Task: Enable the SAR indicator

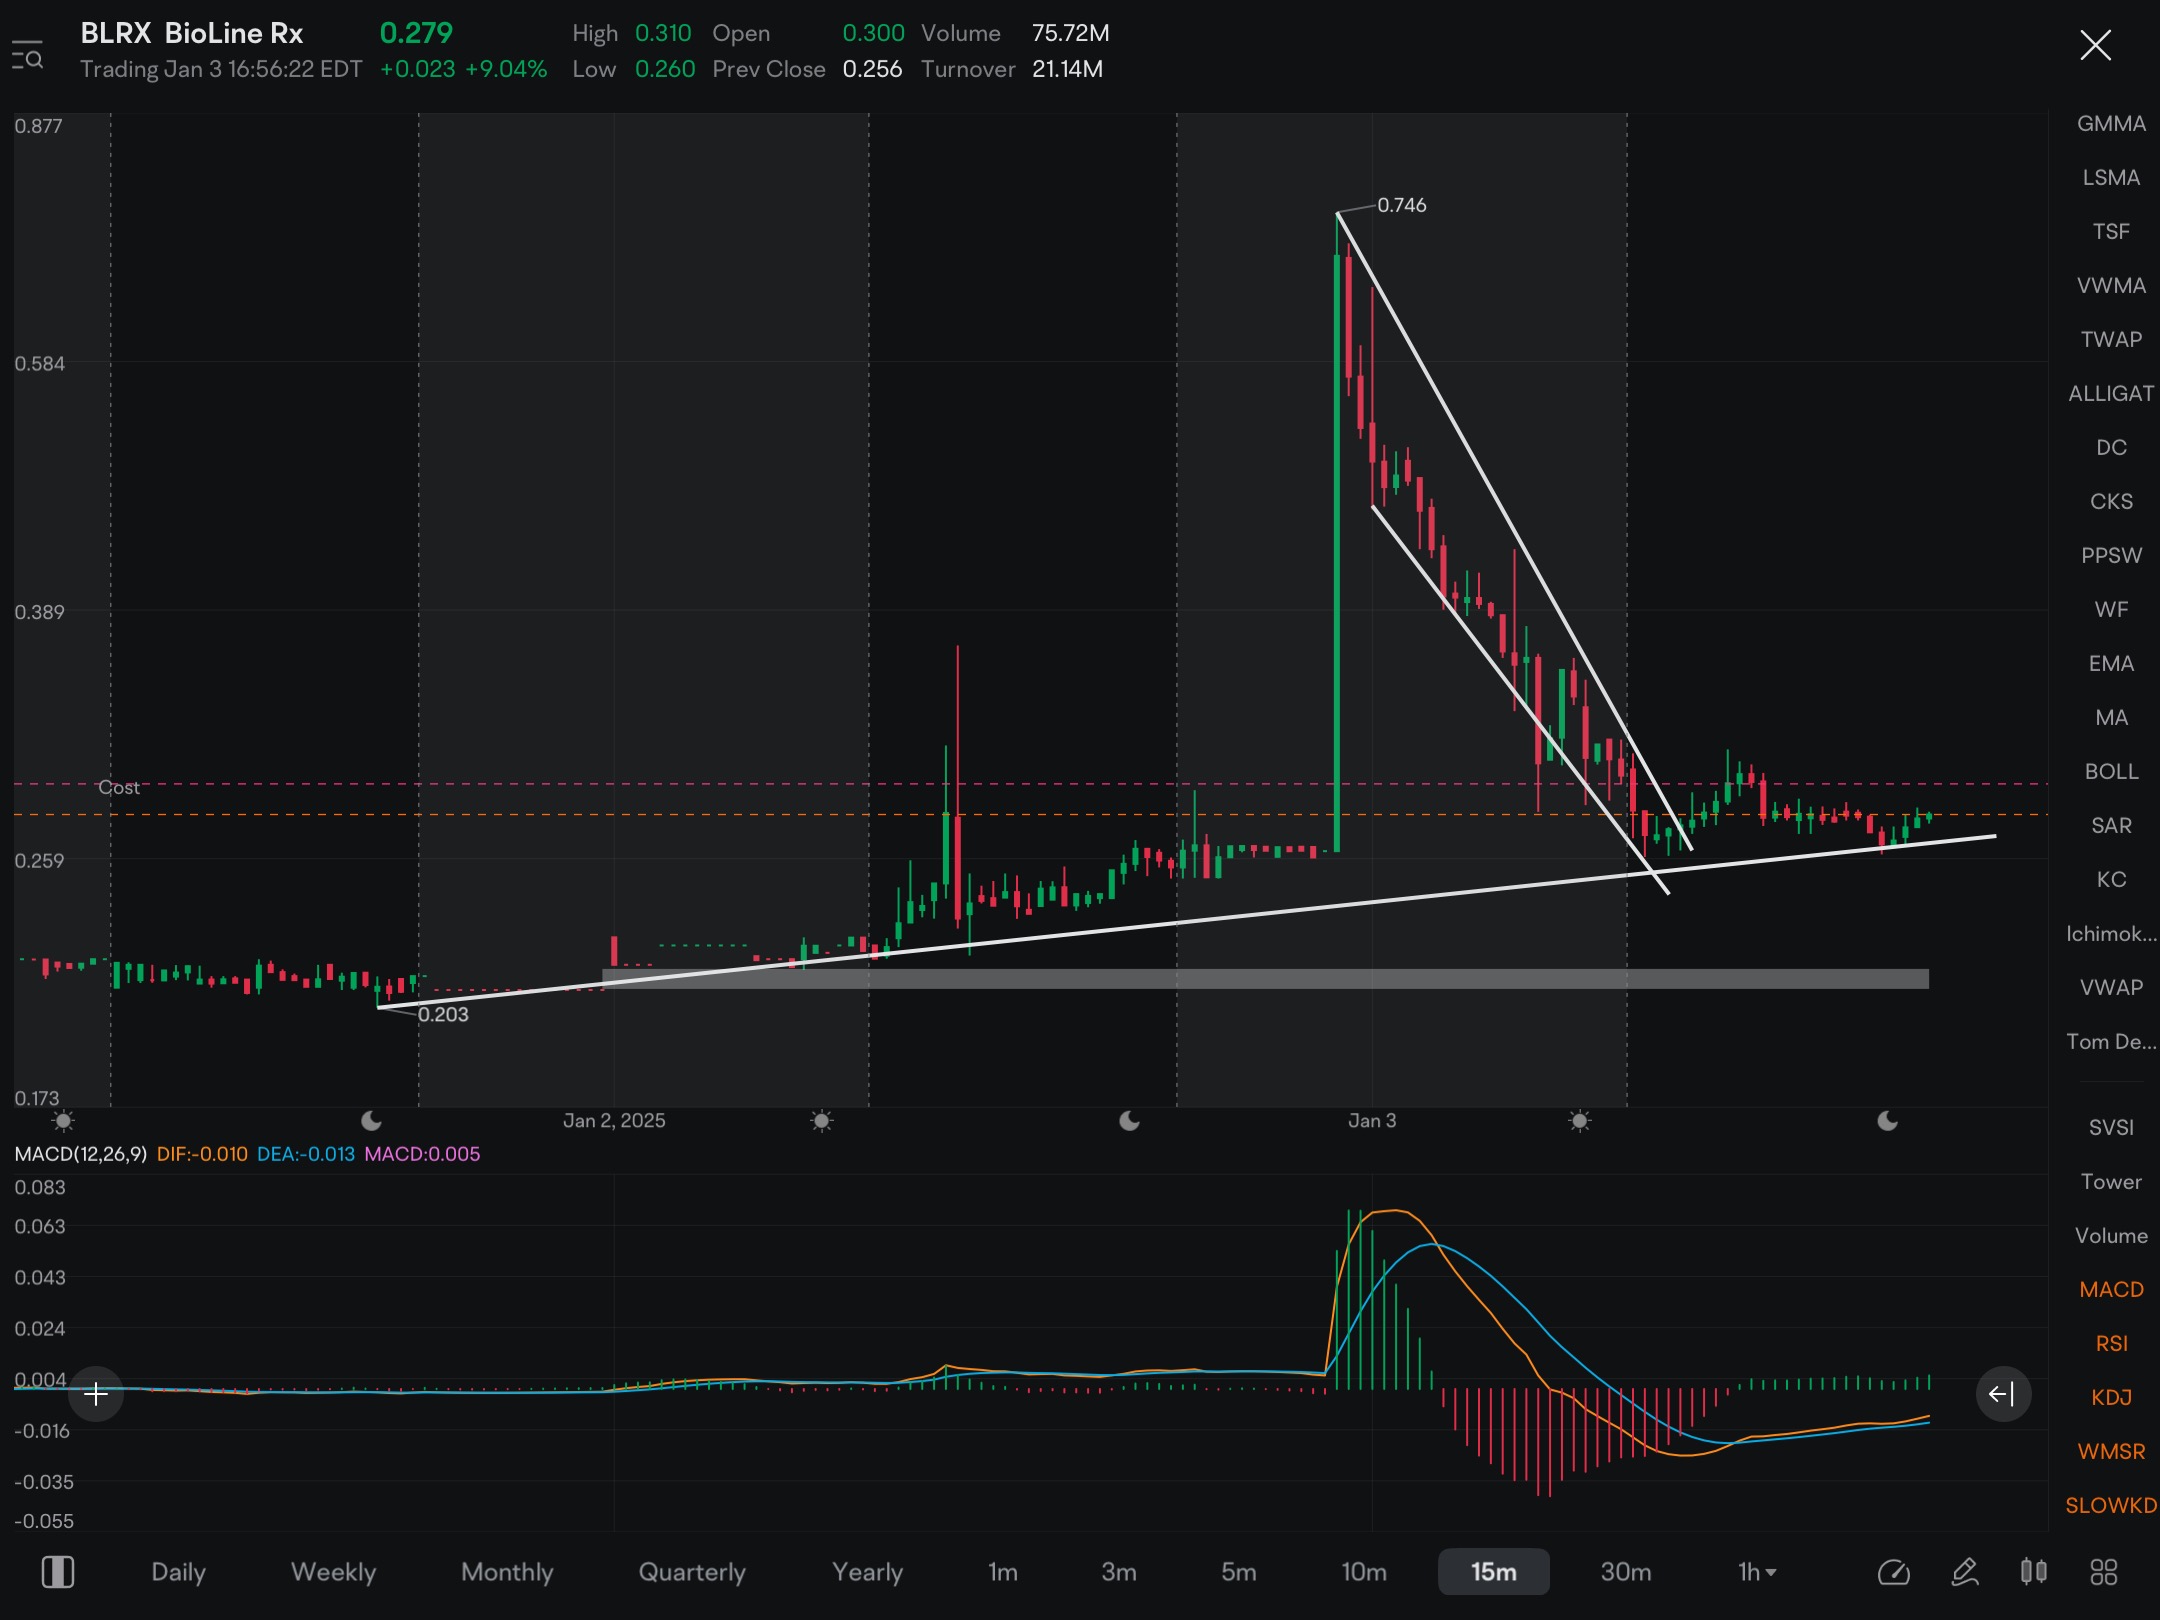Action: [2111, 826]
